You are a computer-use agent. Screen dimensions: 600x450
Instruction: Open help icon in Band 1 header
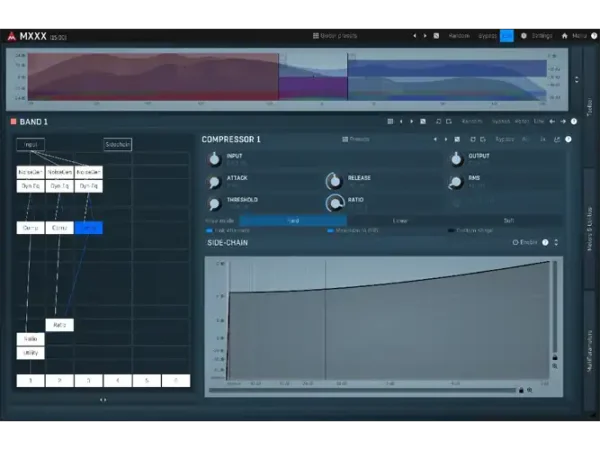coord(574,121)
